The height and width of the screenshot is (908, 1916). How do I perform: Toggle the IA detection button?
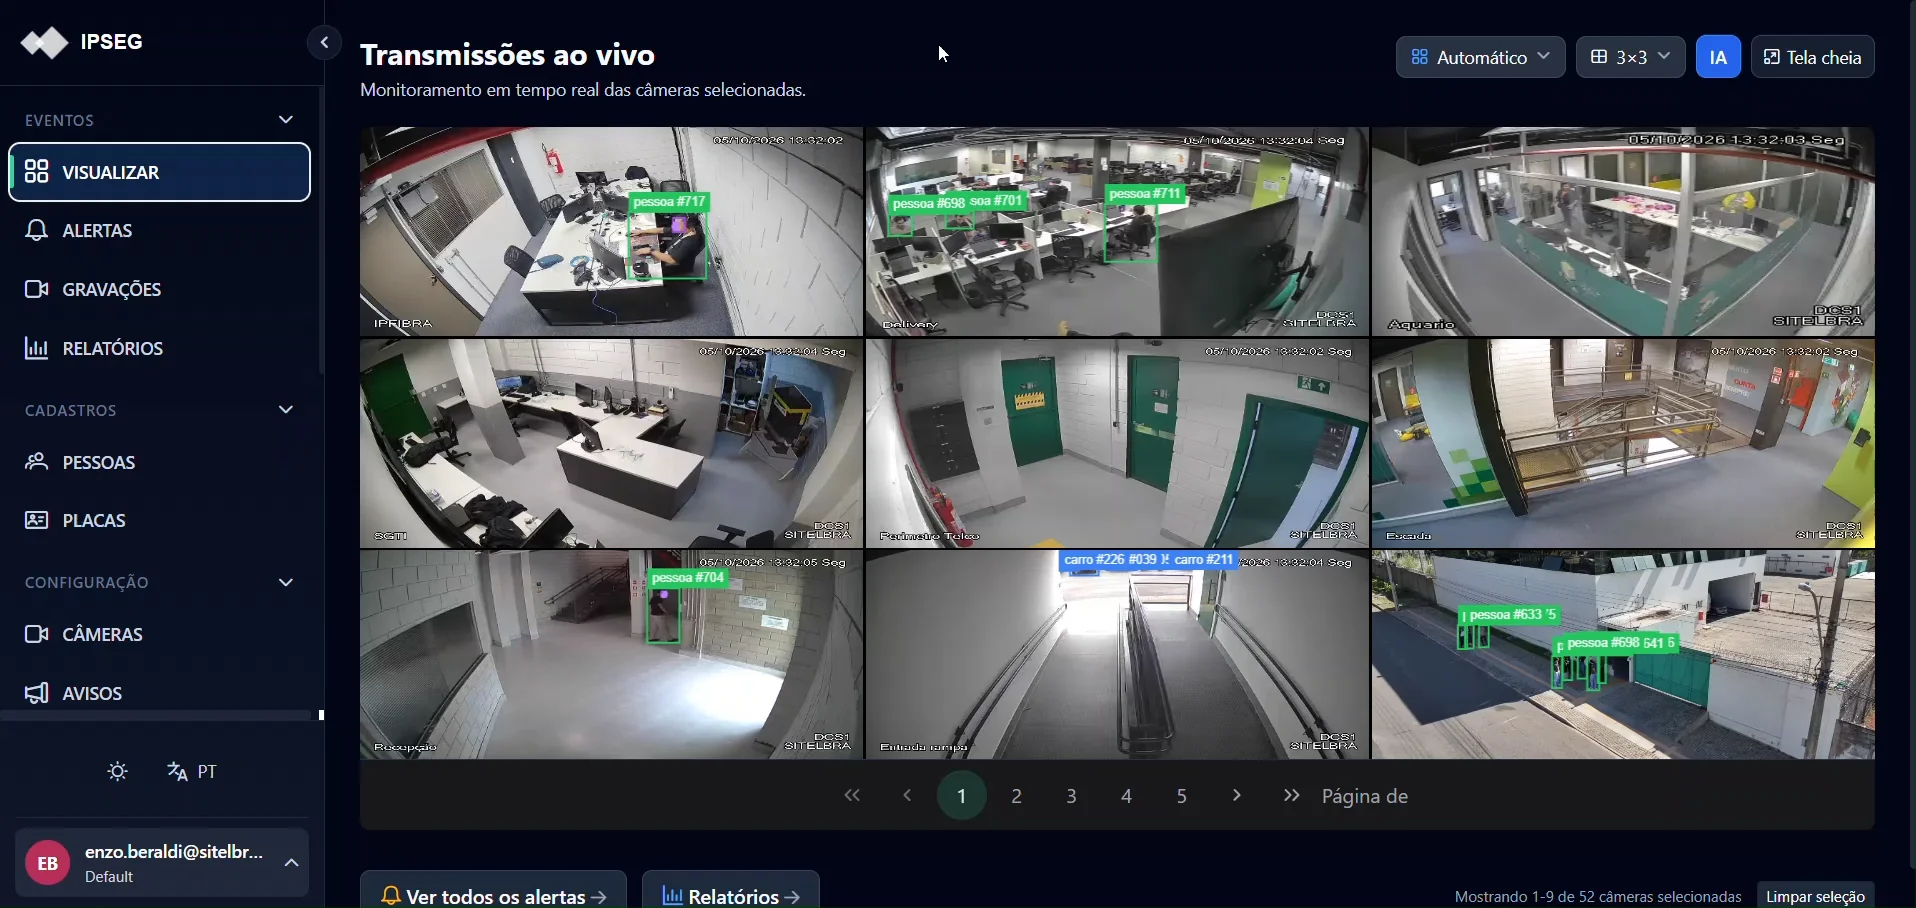pos(1719,57)
